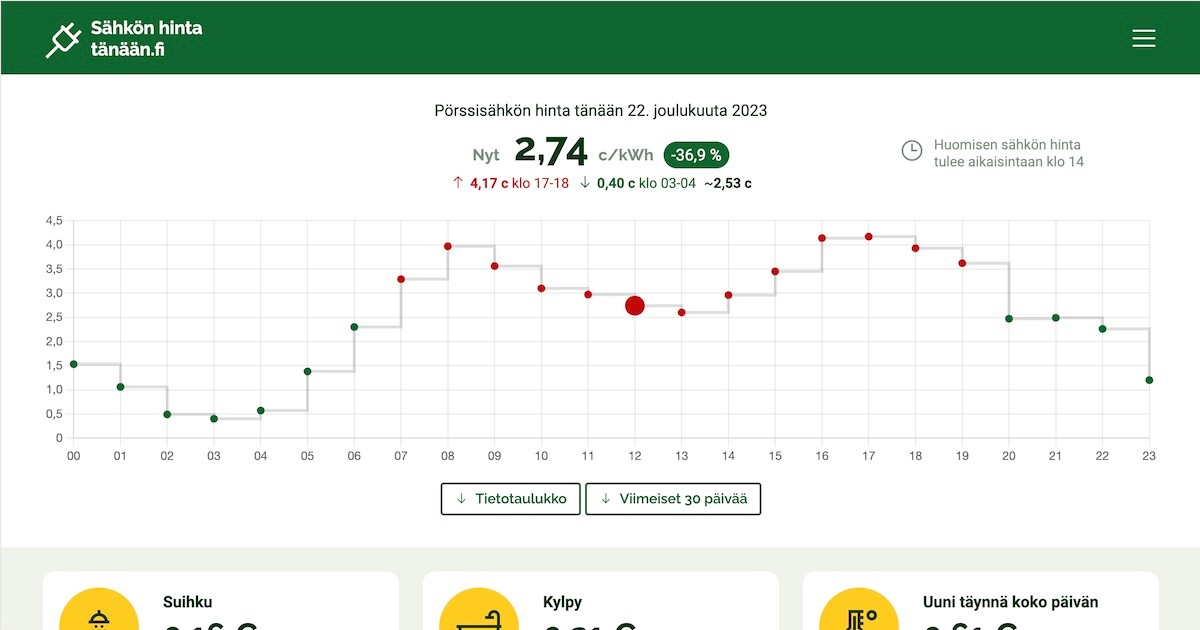Click the Suihku shower icon
Viewport: 1200px width, 630px height.
tap(98, 615)
